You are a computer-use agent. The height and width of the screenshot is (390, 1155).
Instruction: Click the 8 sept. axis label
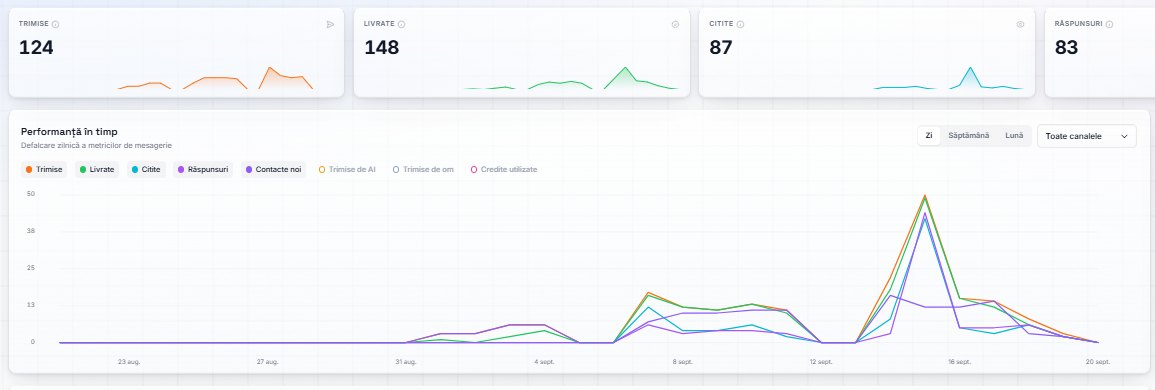[682, 362]
